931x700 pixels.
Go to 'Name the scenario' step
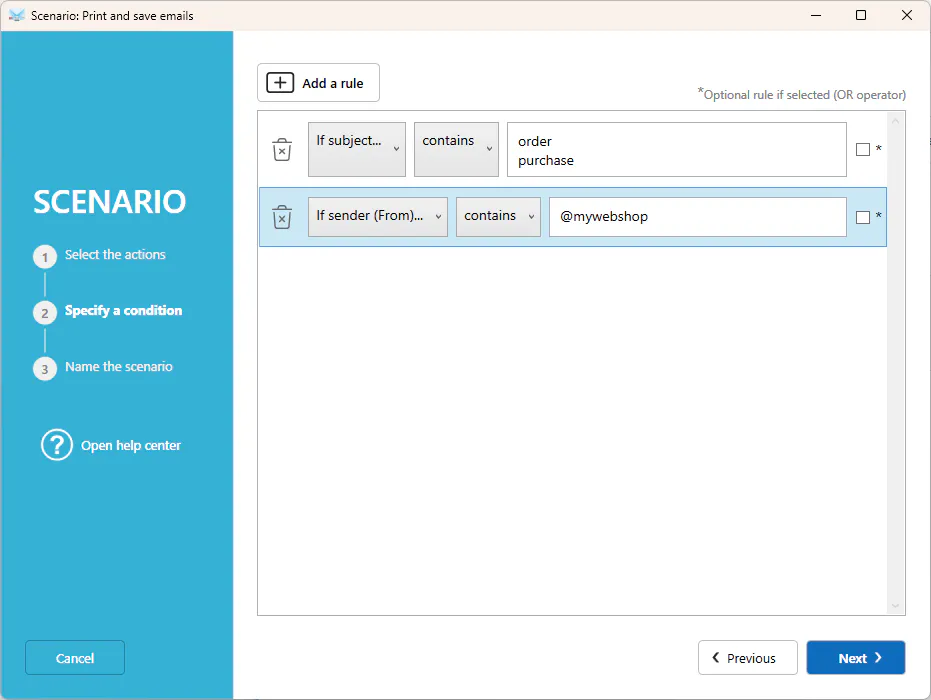119,366
